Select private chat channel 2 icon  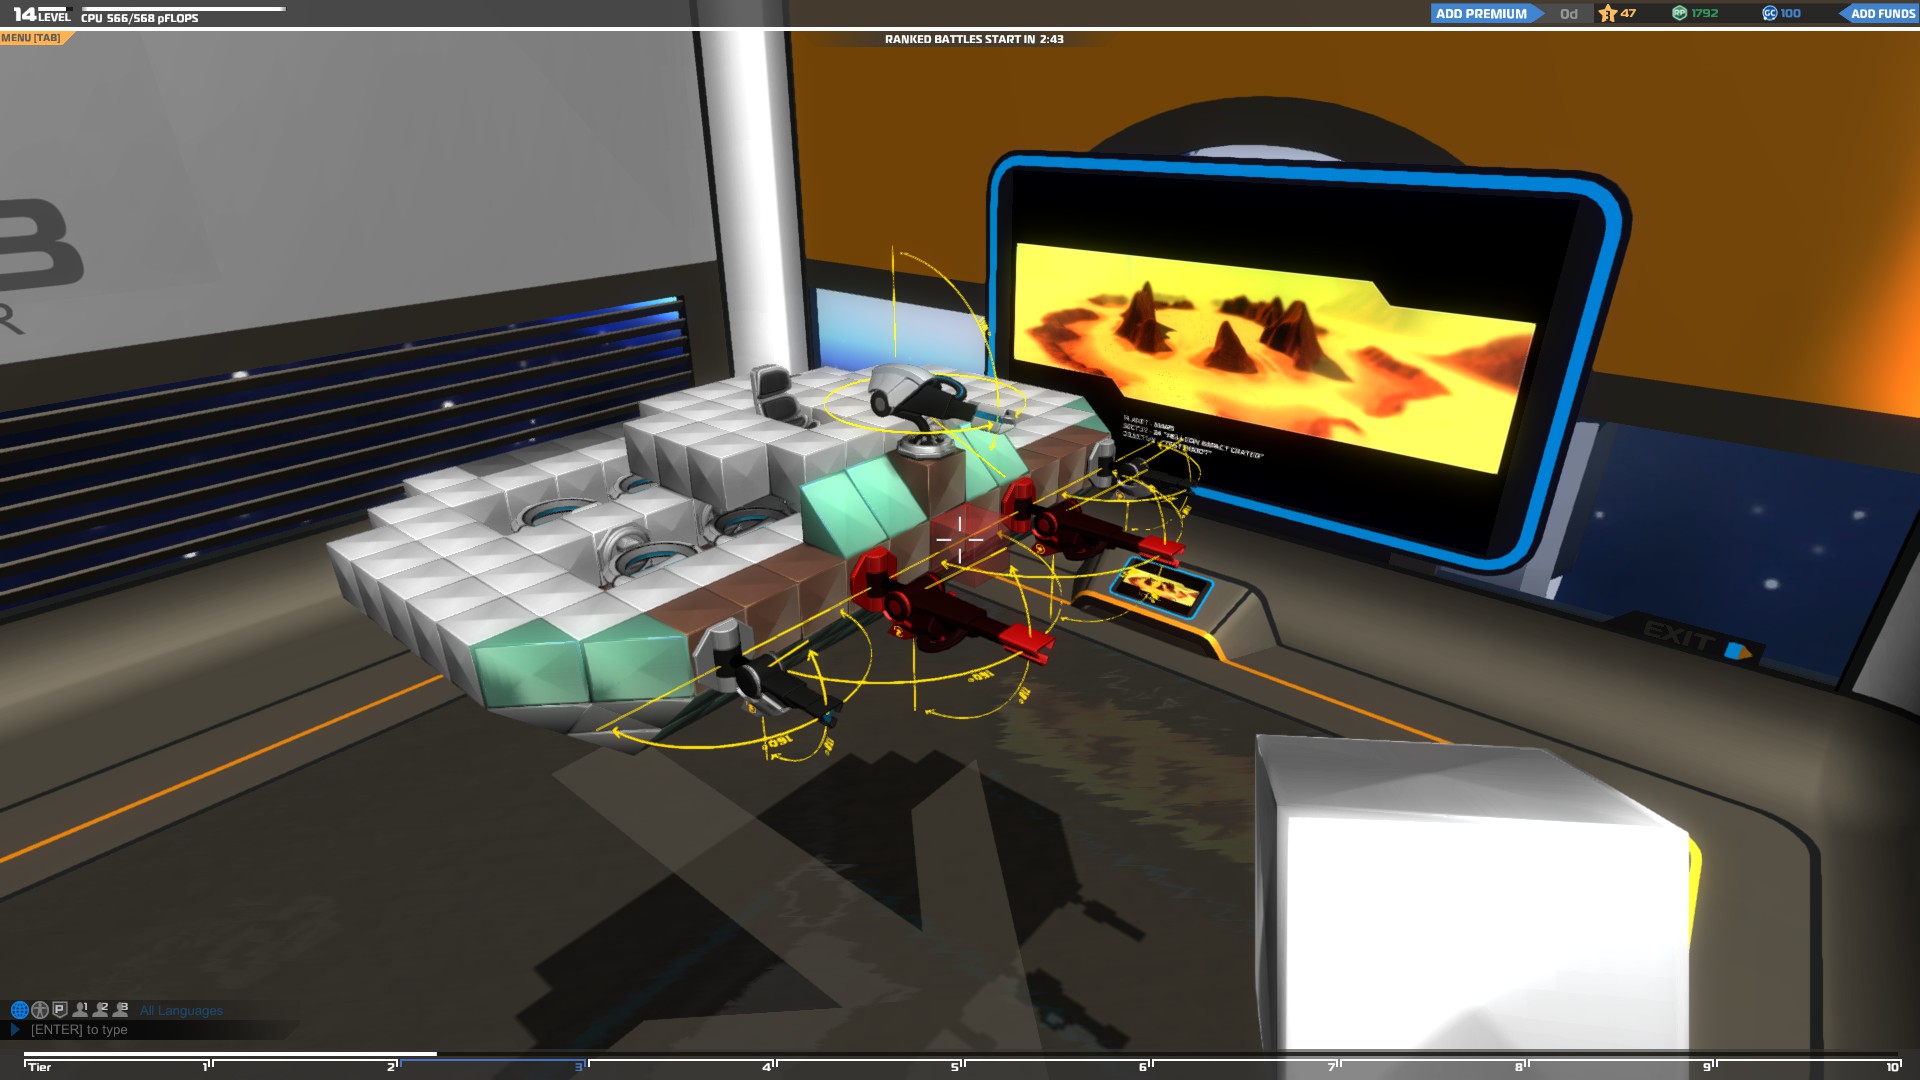[x=100, y=1010]
